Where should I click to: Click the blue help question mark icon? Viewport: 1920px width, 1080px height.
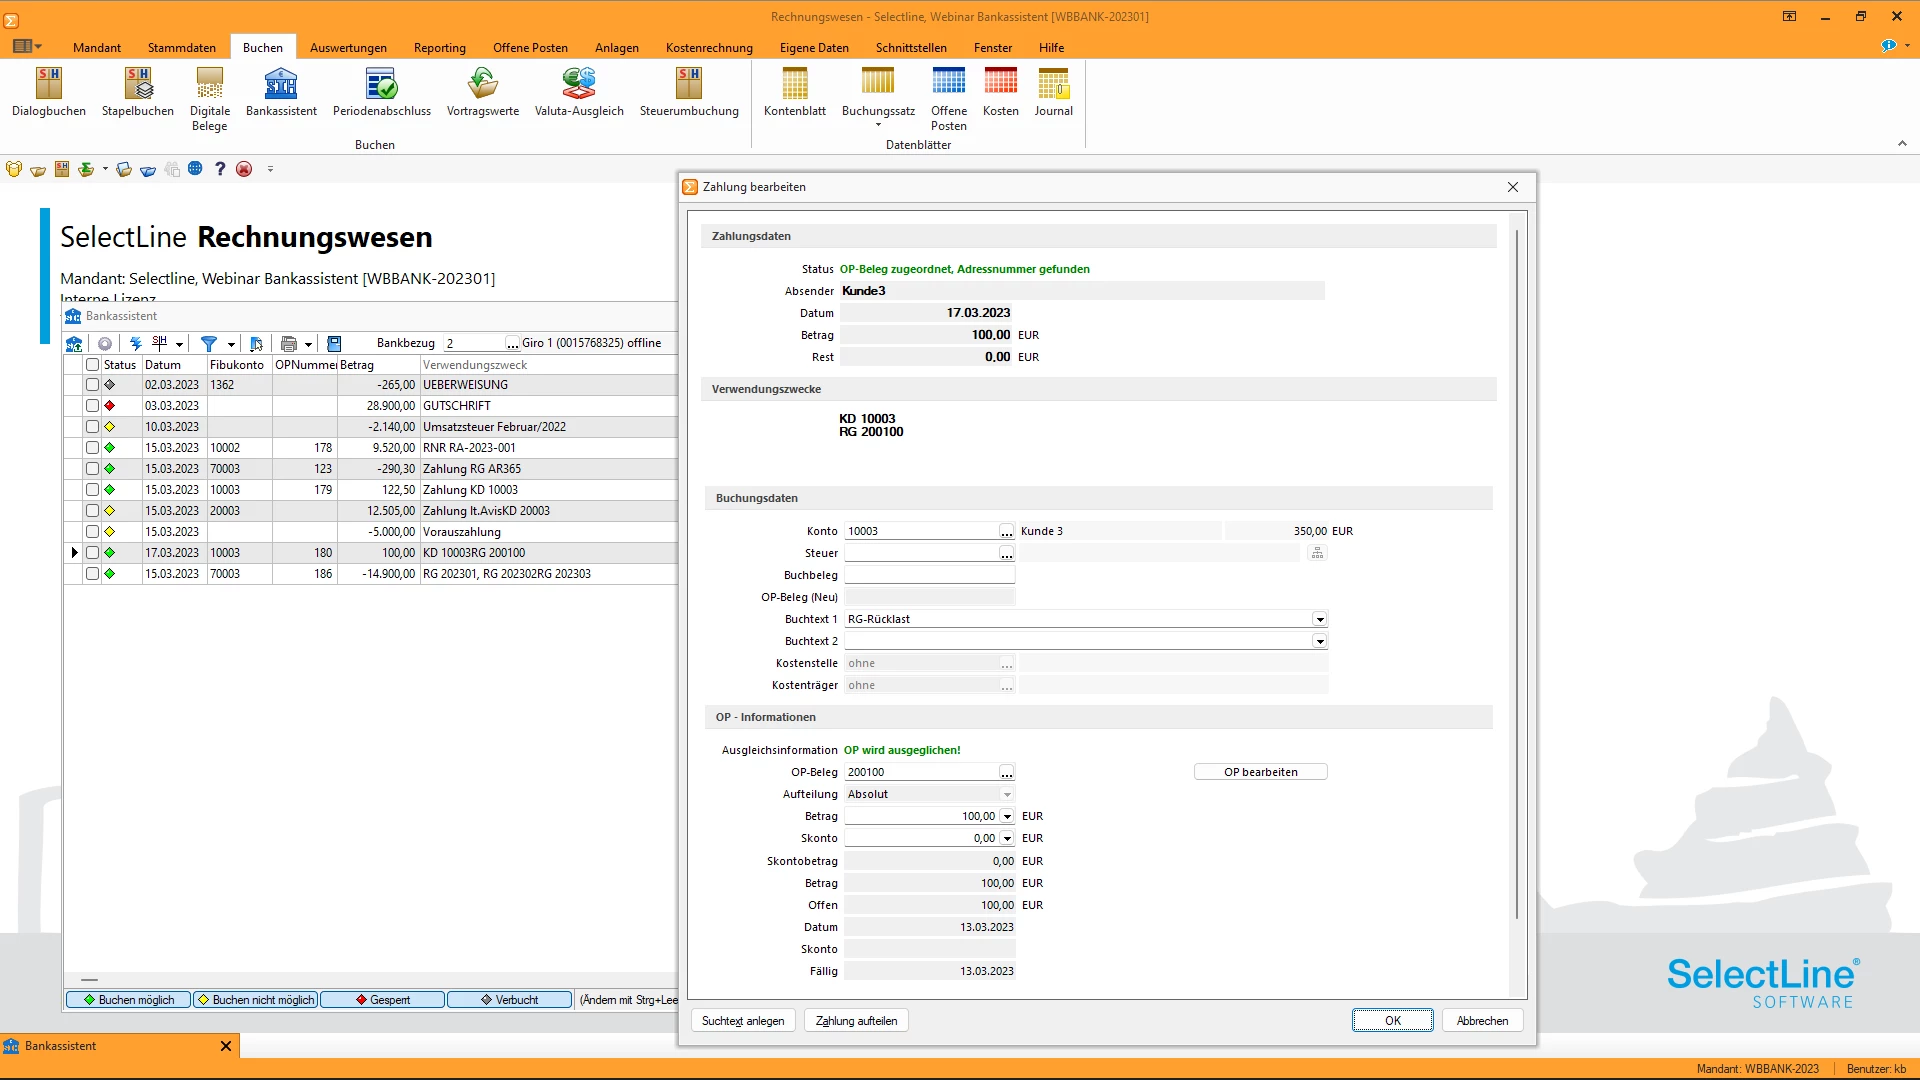click(x=220, y=169)
